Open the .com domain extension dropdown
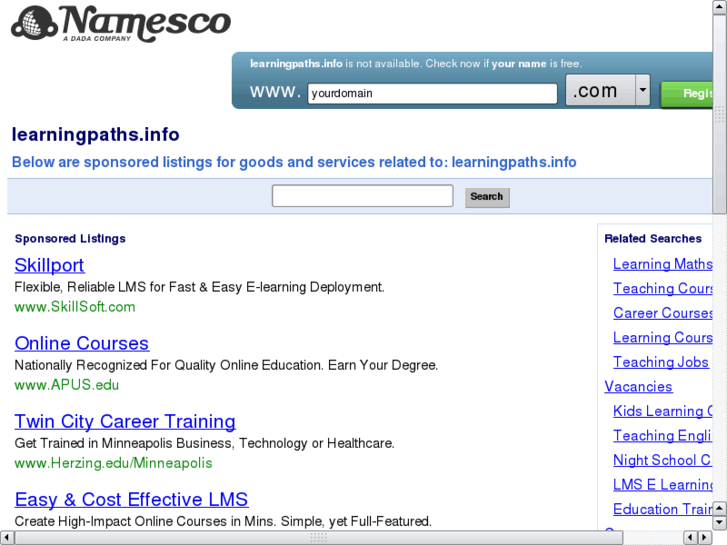 click(608, 90)
